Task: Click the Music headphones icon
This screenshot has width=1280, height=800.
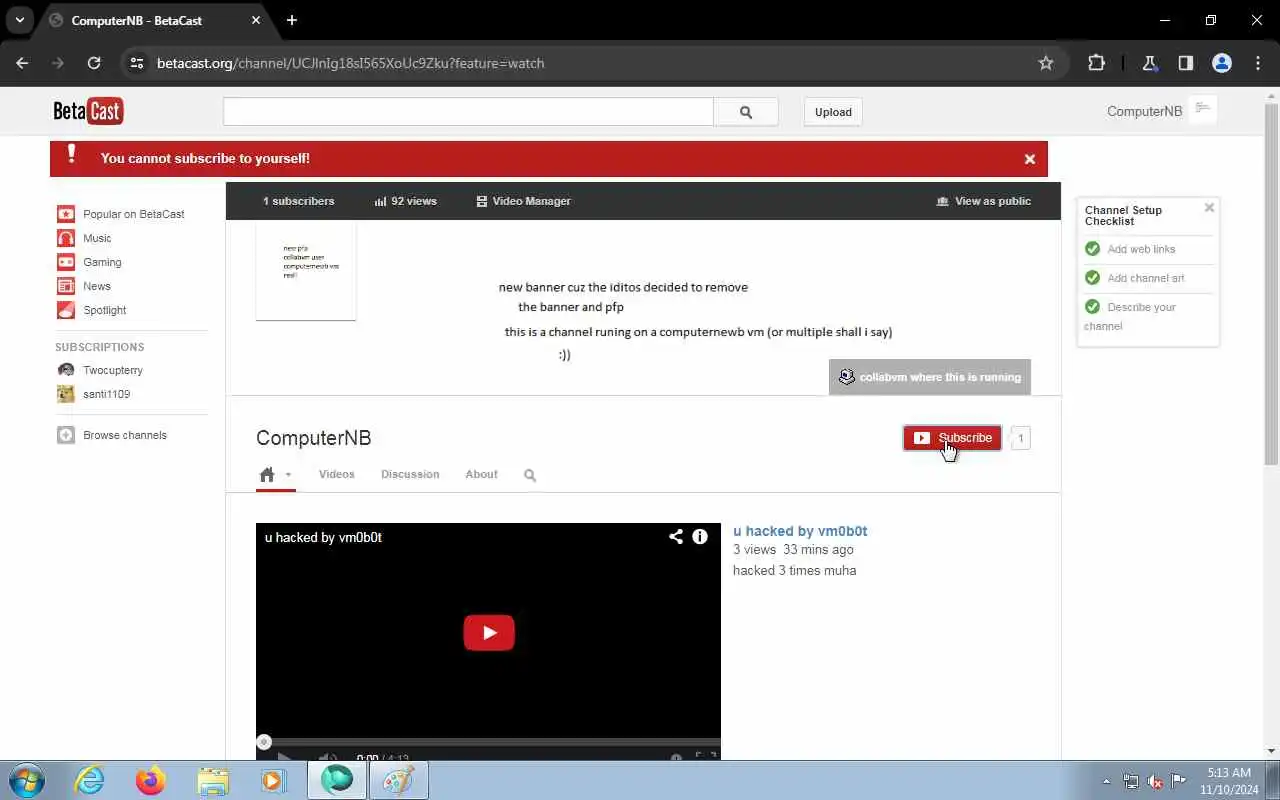Action: click(66, 238)
